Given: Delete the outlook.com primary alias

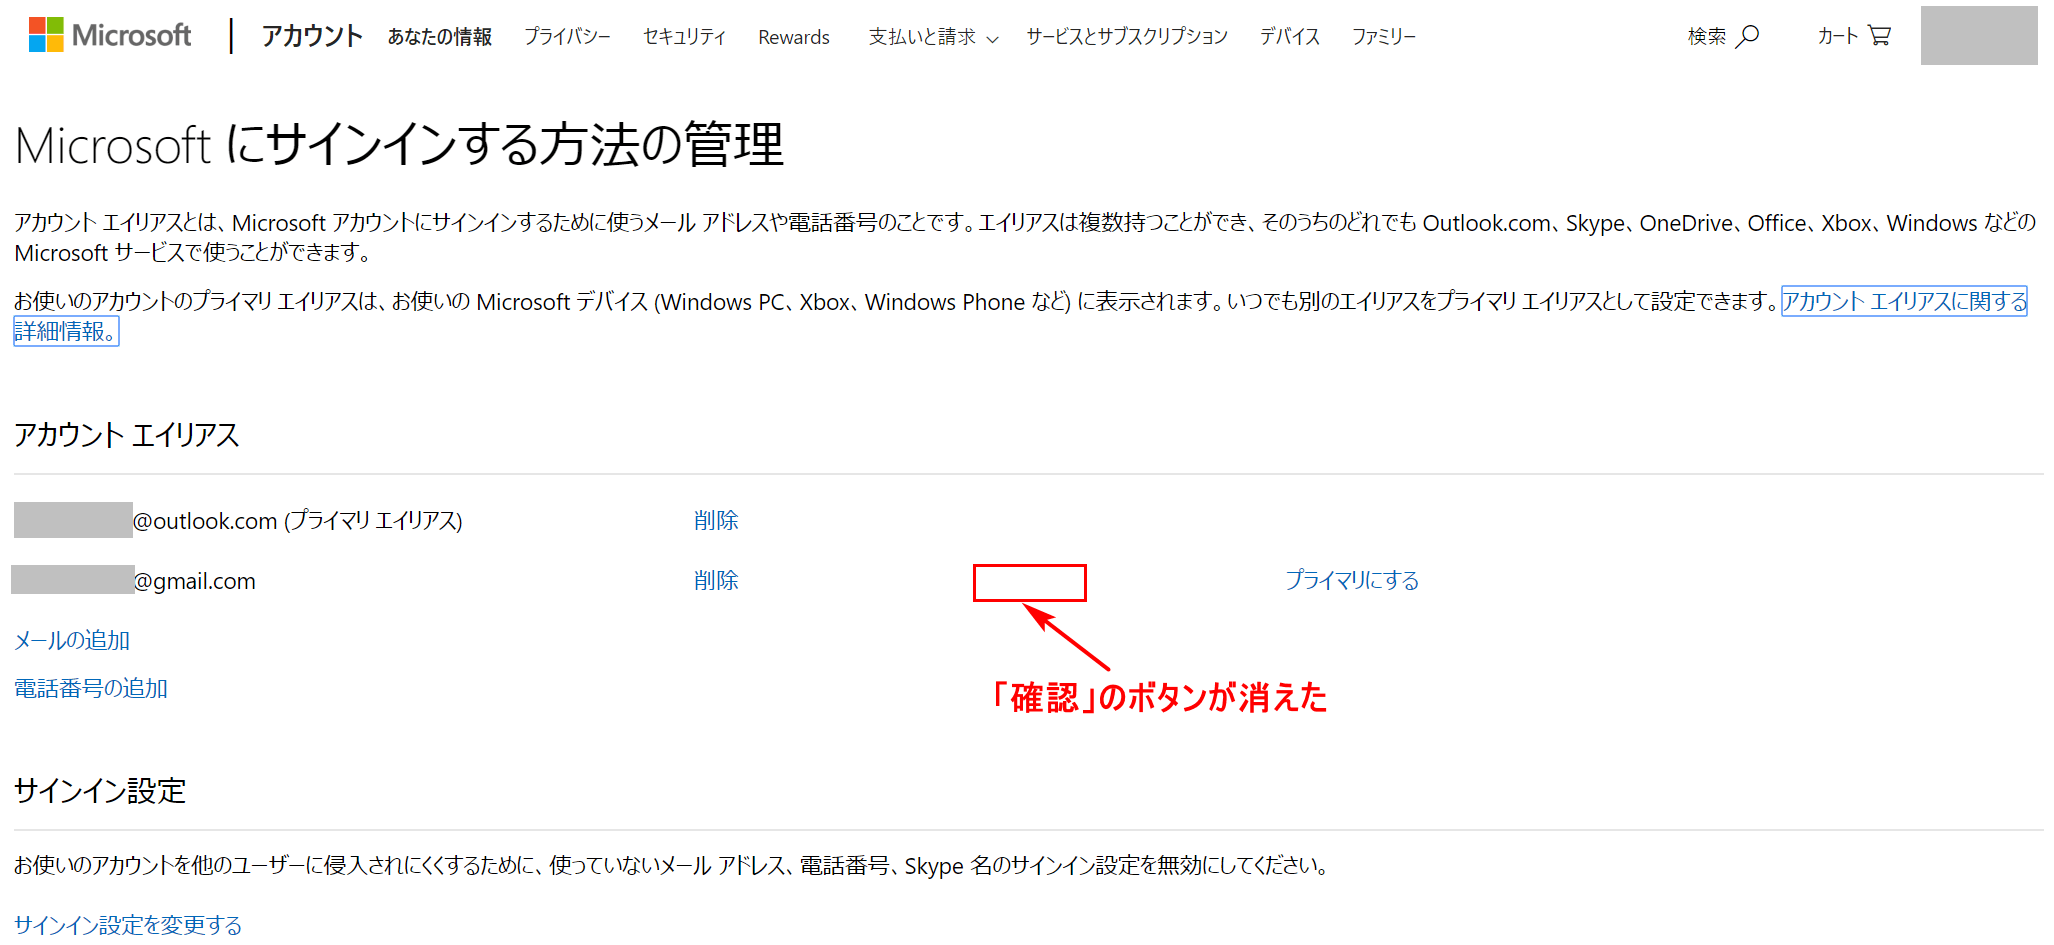Looking at the screenshot, I should pyautogui.click(x=716, y=520).
